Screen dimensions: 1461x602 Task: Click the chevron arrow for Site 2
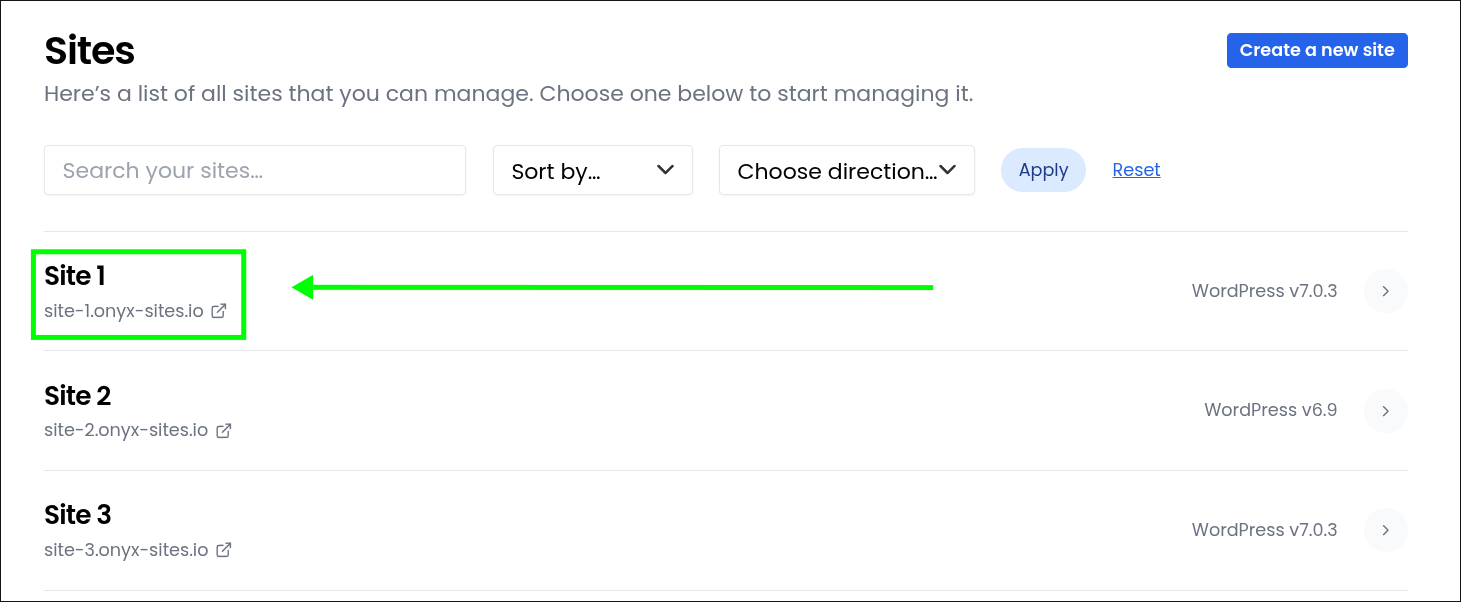tap(1385, 410)
